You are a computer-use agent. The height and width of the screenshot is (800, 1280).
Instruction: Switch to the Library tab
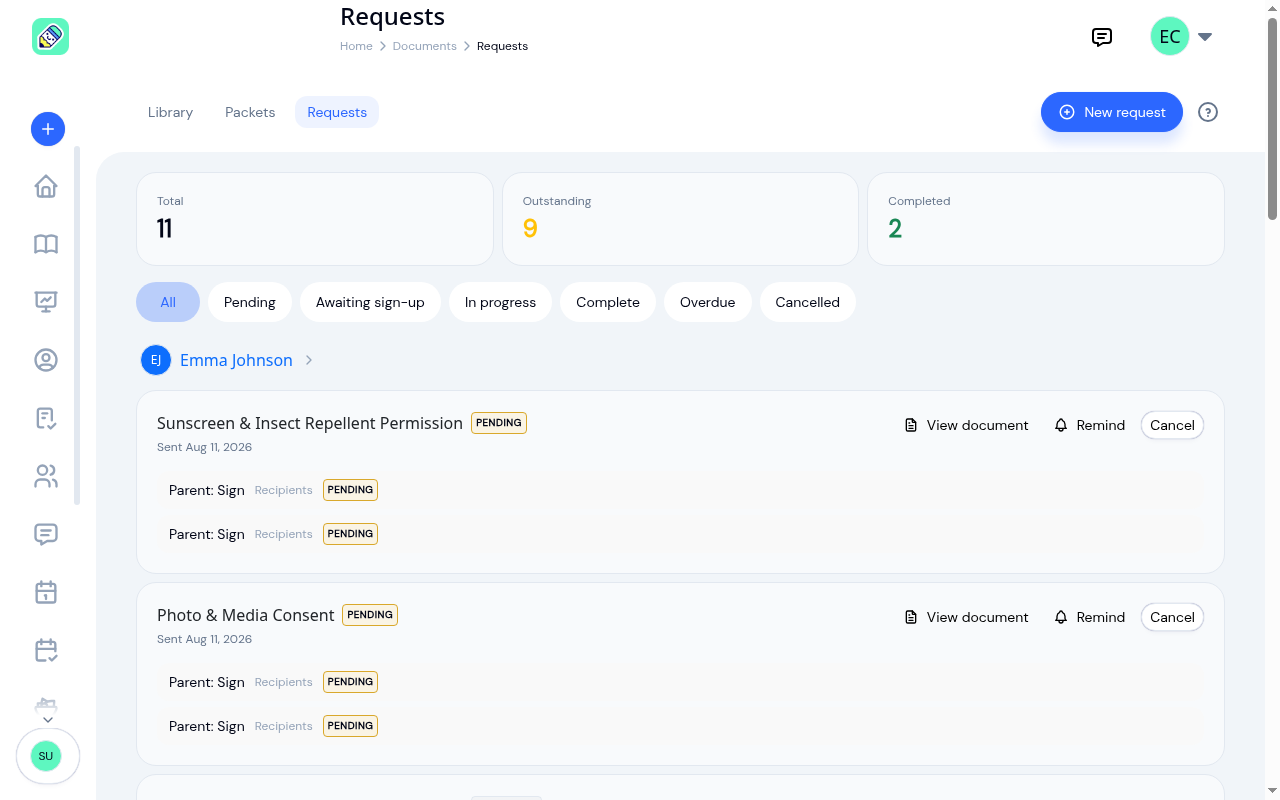pos(170,112)
